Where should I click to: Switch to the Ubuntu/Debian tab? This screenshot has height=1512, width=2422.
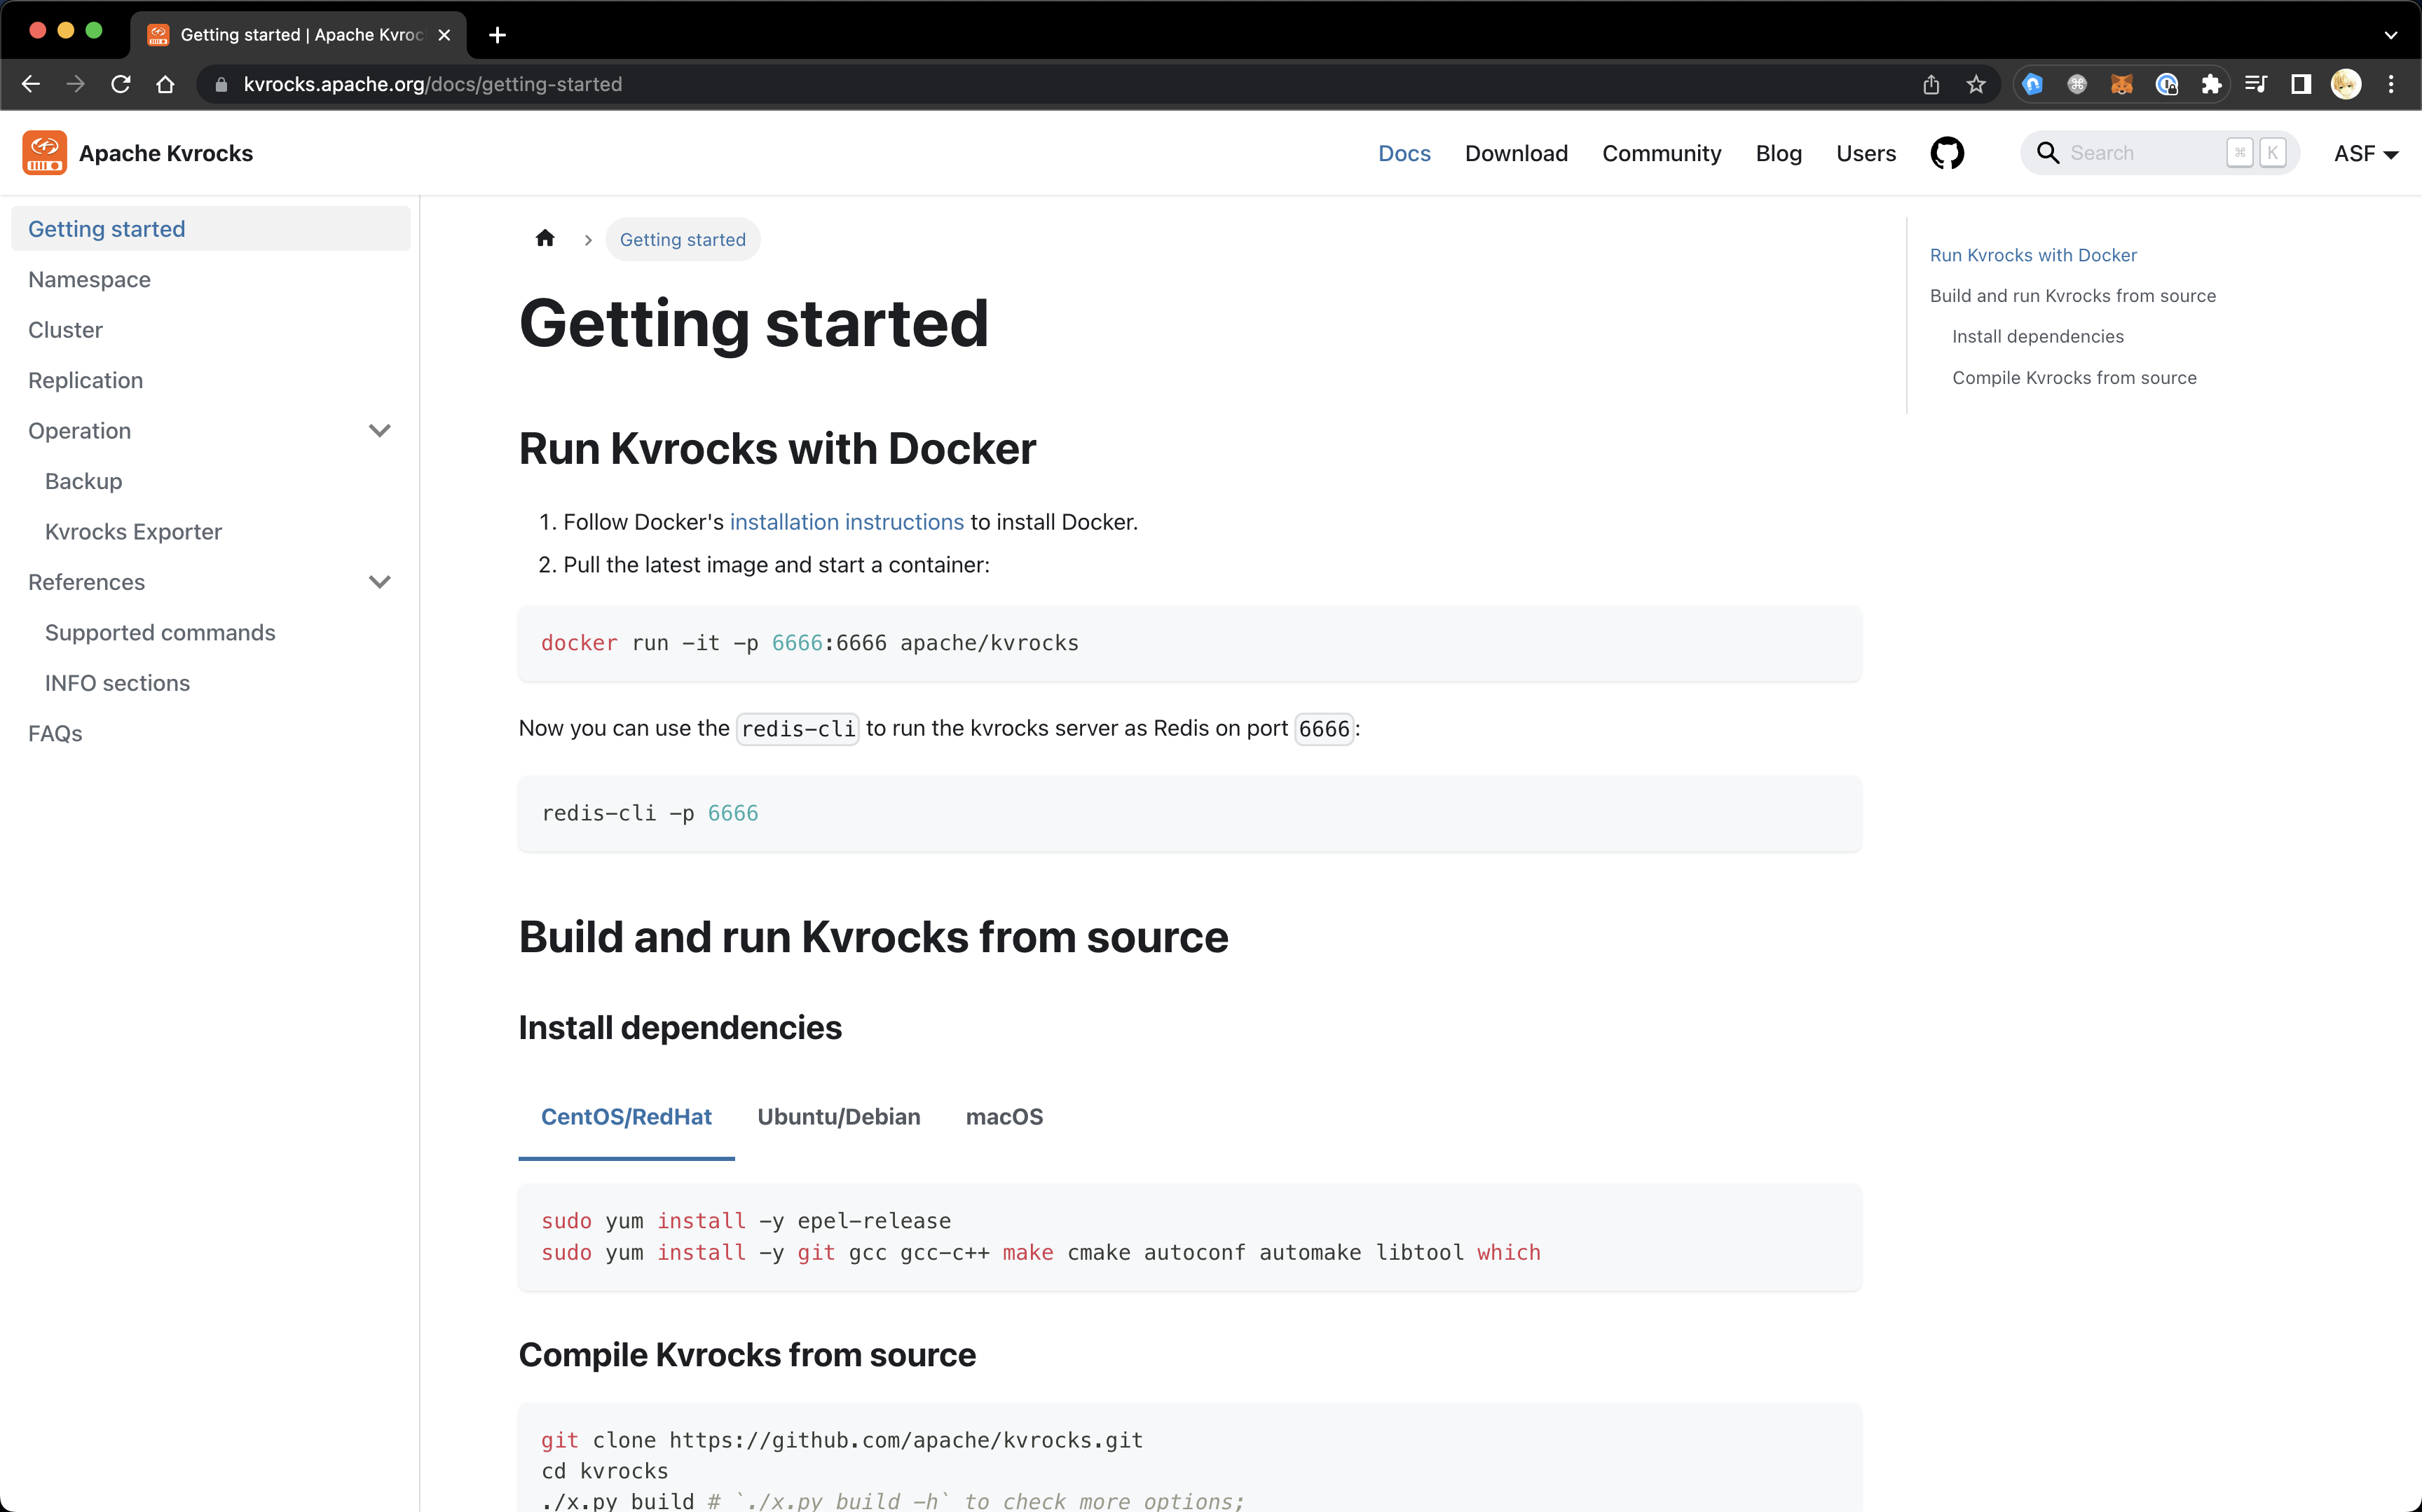click(838, 1117)
